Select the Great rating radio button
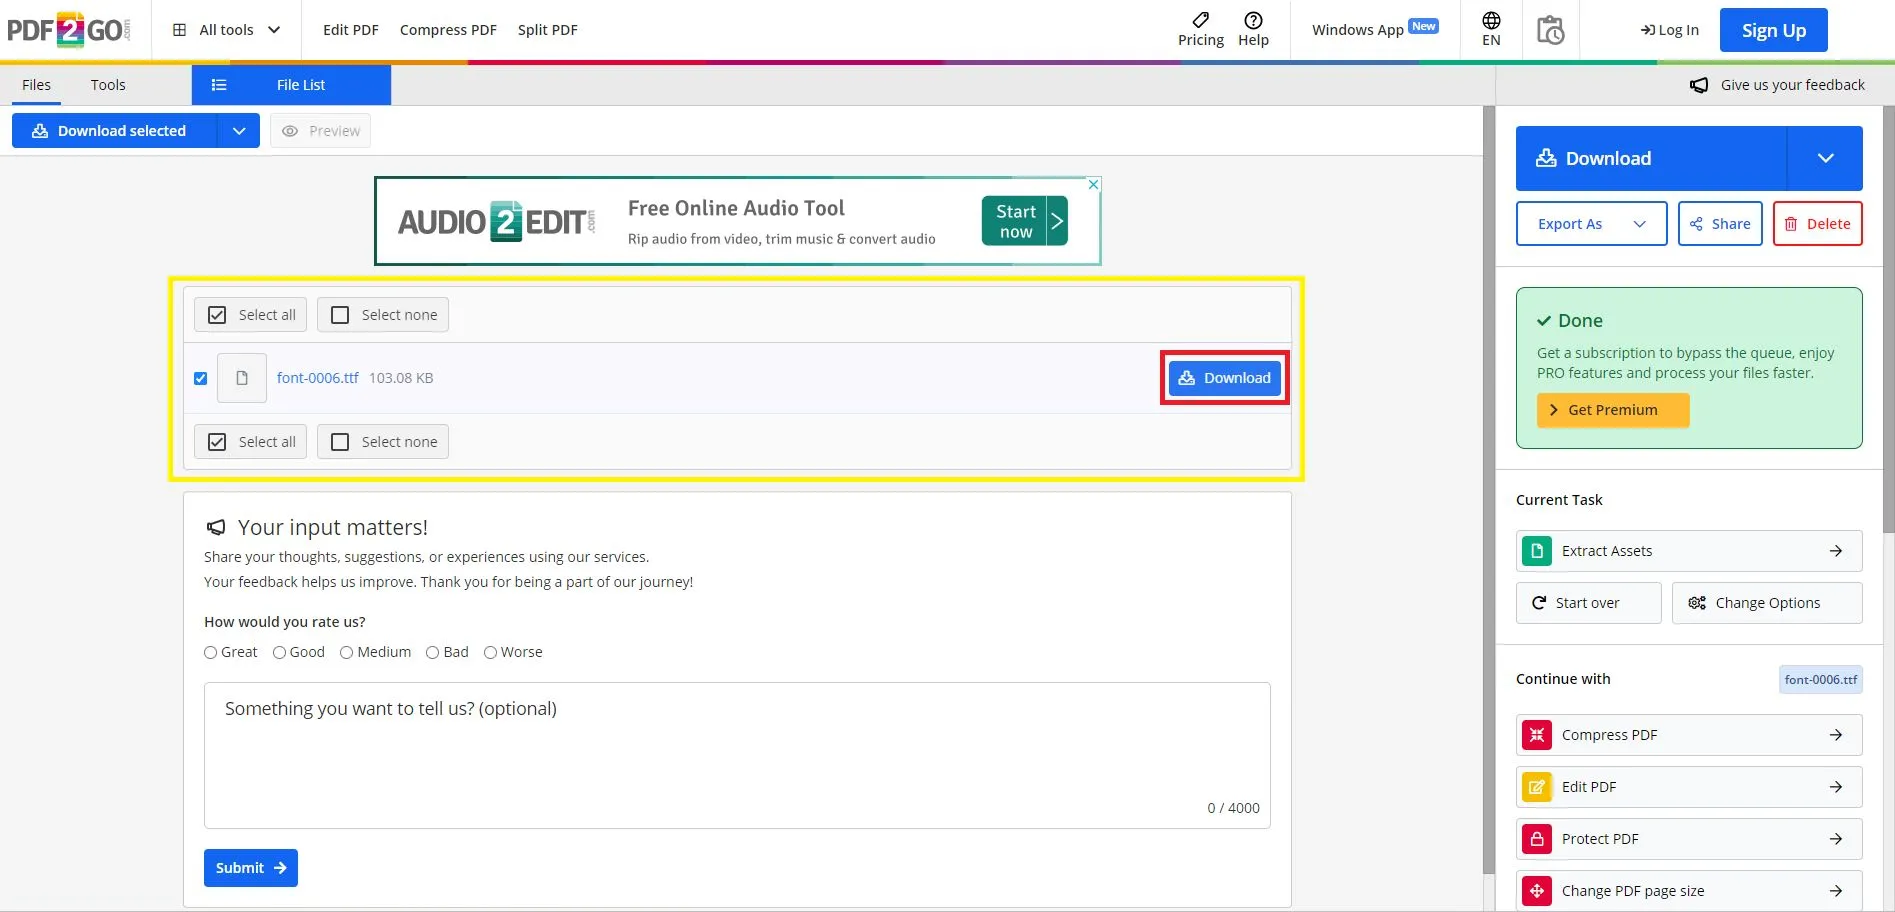Viewport: 1895px width, 912px height. [x=211, y=653]
